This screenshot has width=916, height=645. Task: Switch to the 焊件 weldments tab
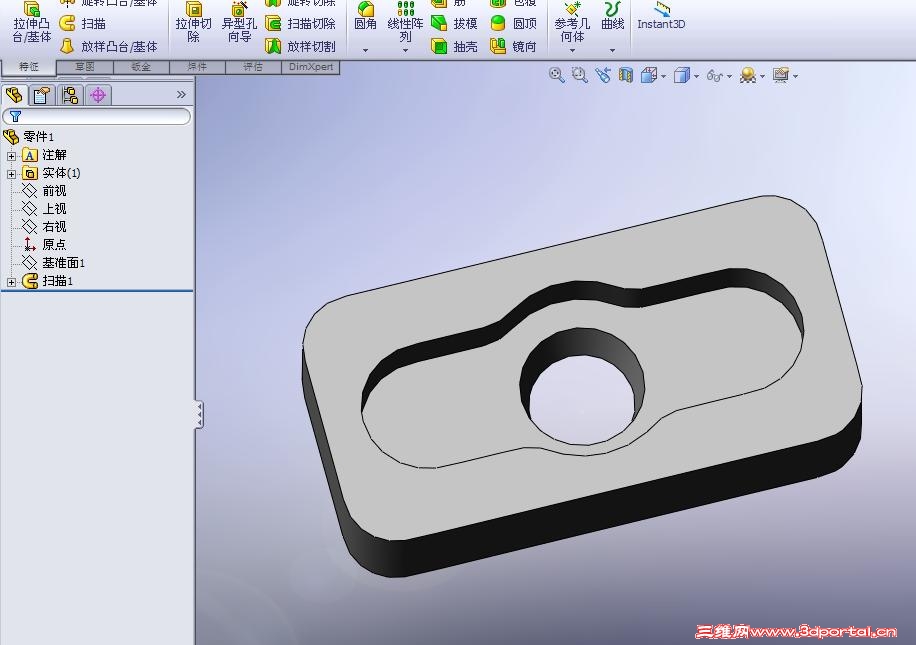pos(197,67)
